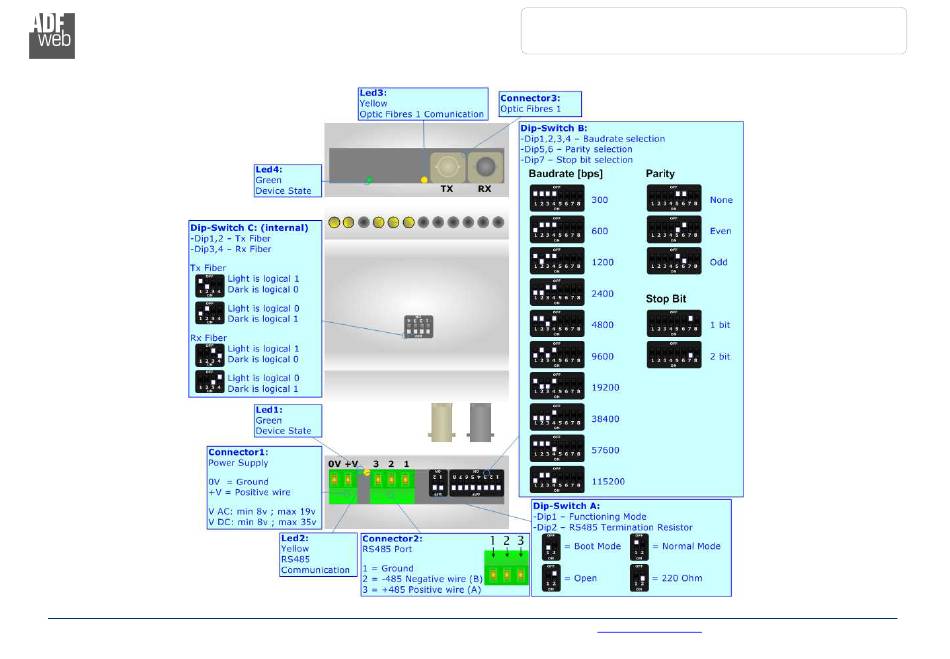
Task: Click the "Dip-Switch A:" heading
Action: [566, 506]
